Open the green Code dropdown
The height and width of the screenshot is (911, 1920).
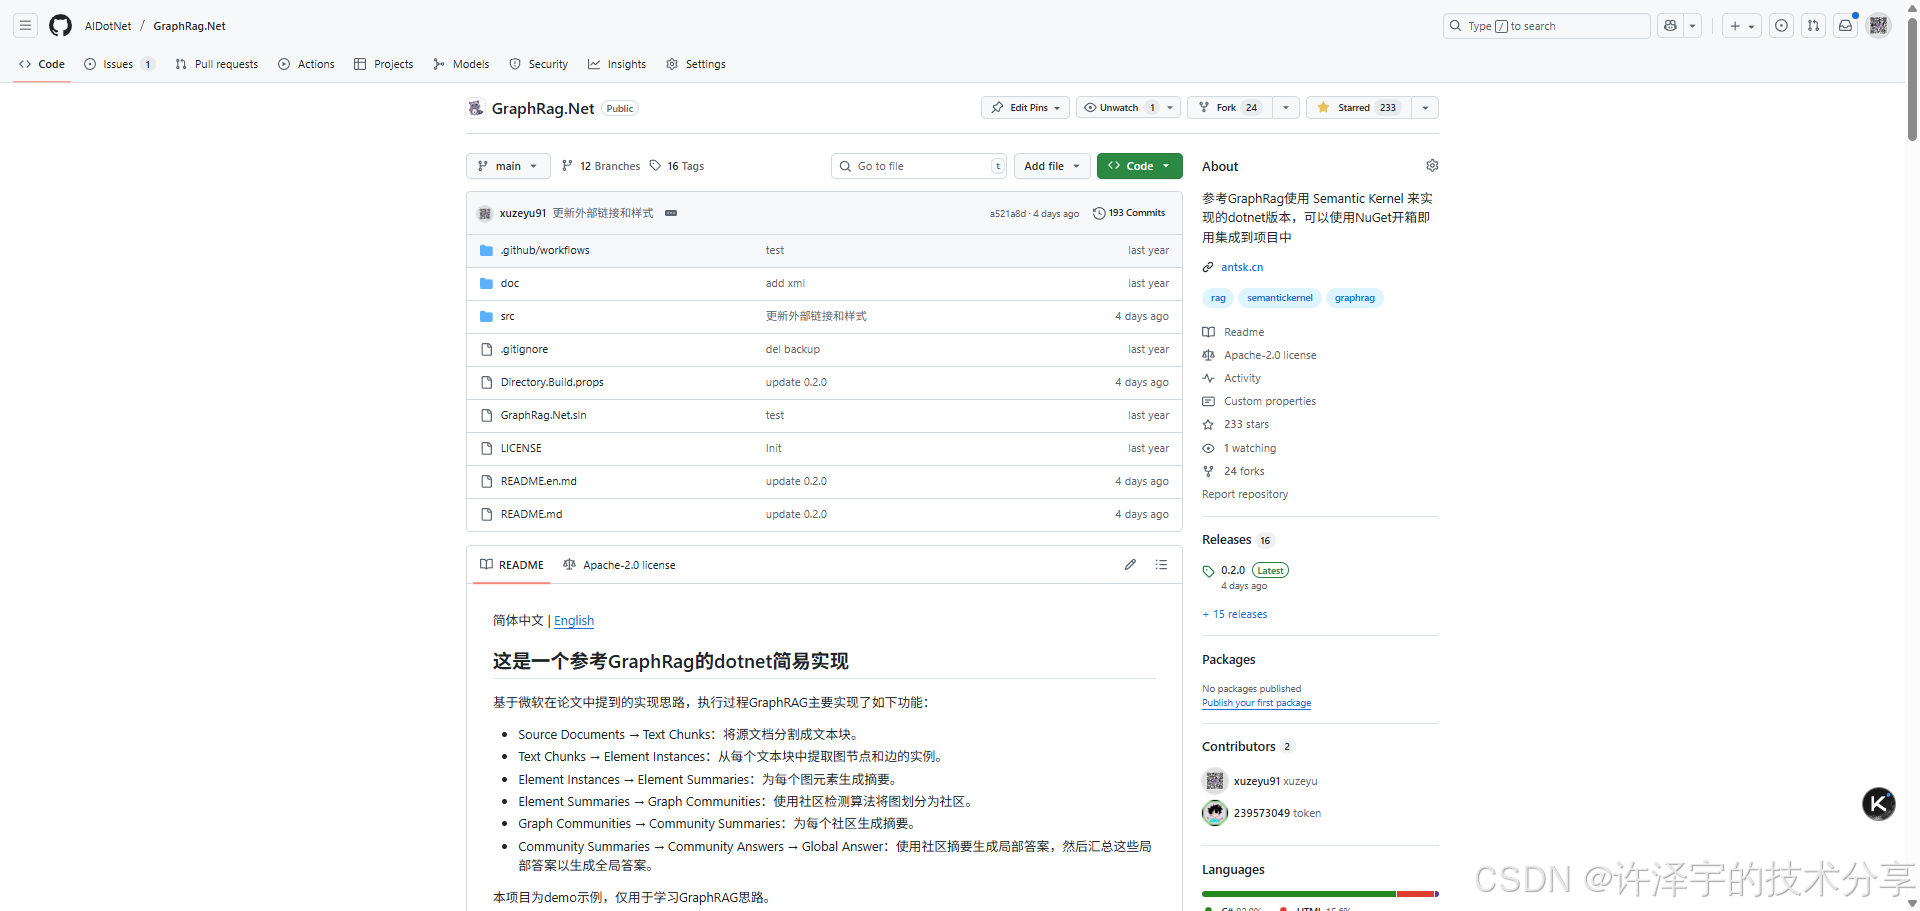1139,166
